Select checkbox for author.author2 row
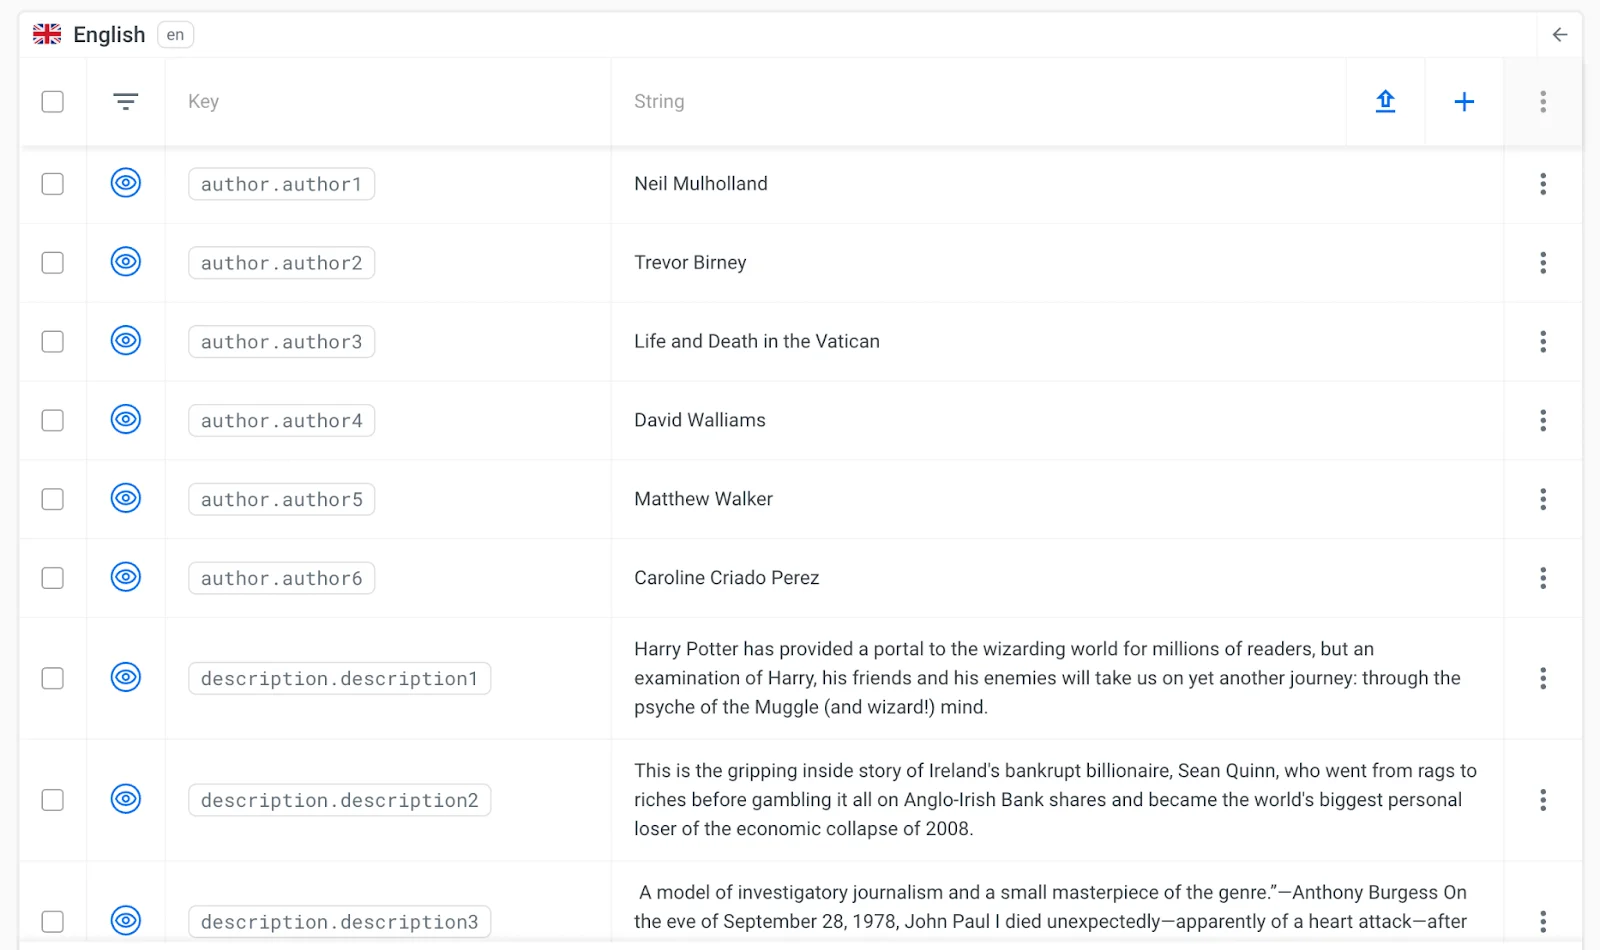1600x950 pixels. tap(53, 262)
